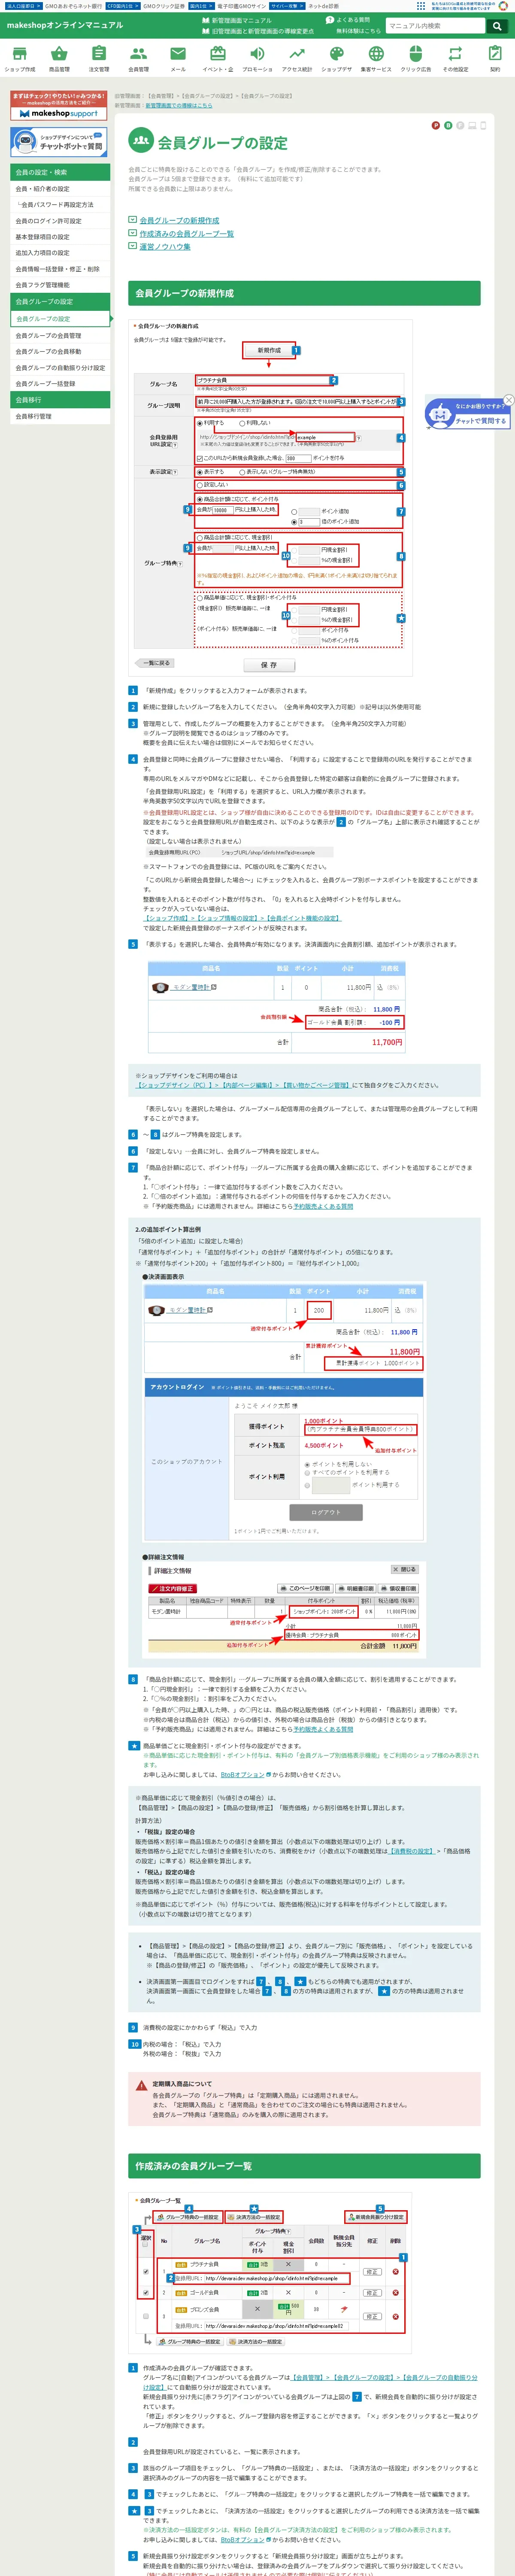Click the green B plan badge
This screenshot has width=515, height=2576.
pos(447,126)
